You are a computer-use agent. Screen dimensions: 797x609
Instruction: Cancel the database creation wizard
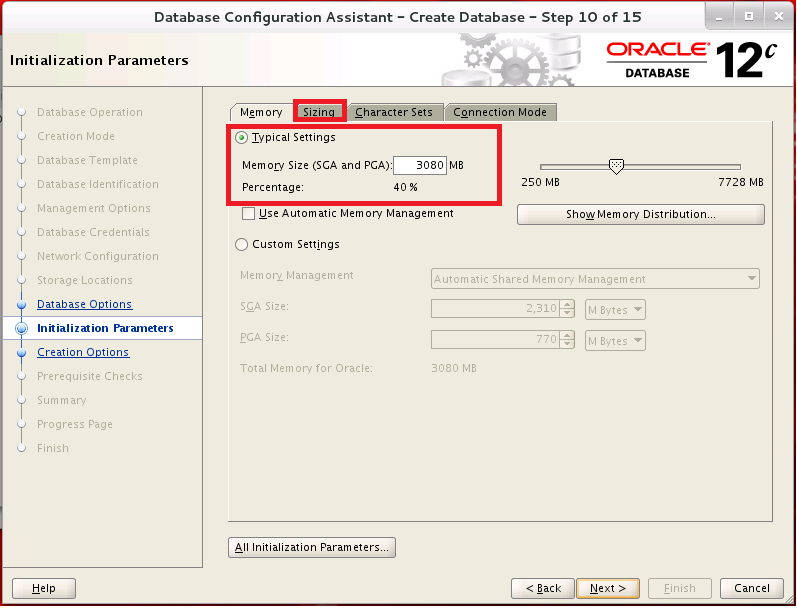tap(751, 588)
